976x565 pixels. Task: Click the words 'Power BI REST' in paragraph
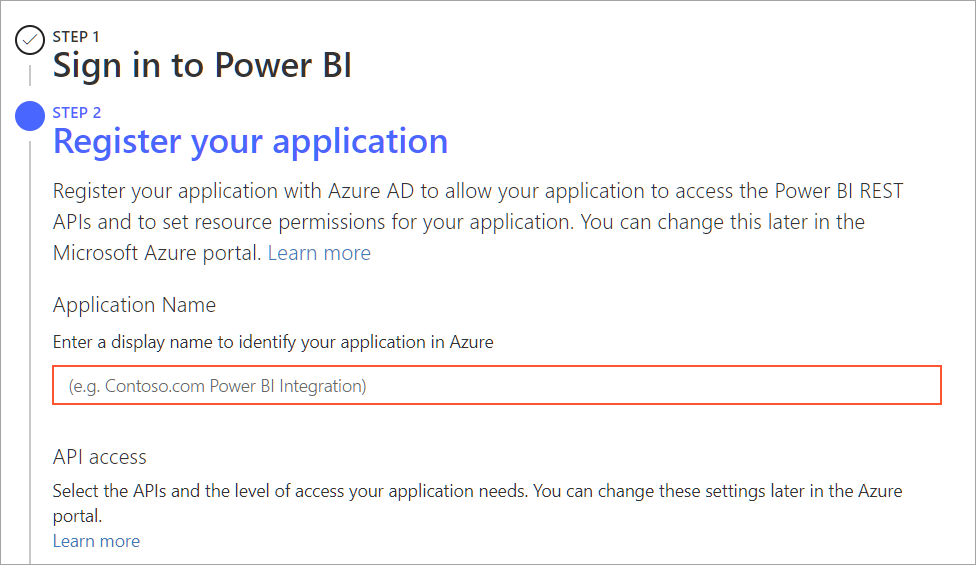click(822, 191)
